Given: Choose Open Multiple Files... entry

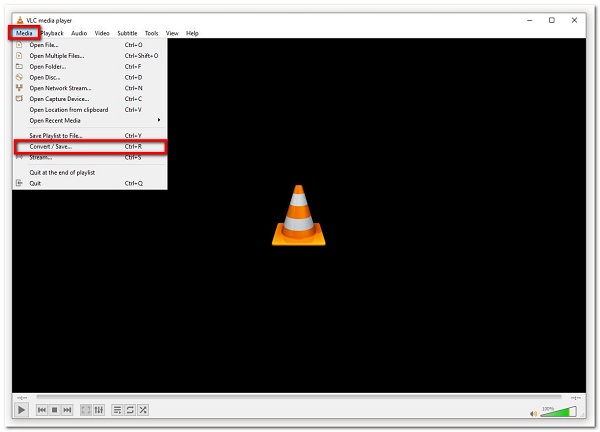Looking at the screenshot, I should click(x=90, y=55).
